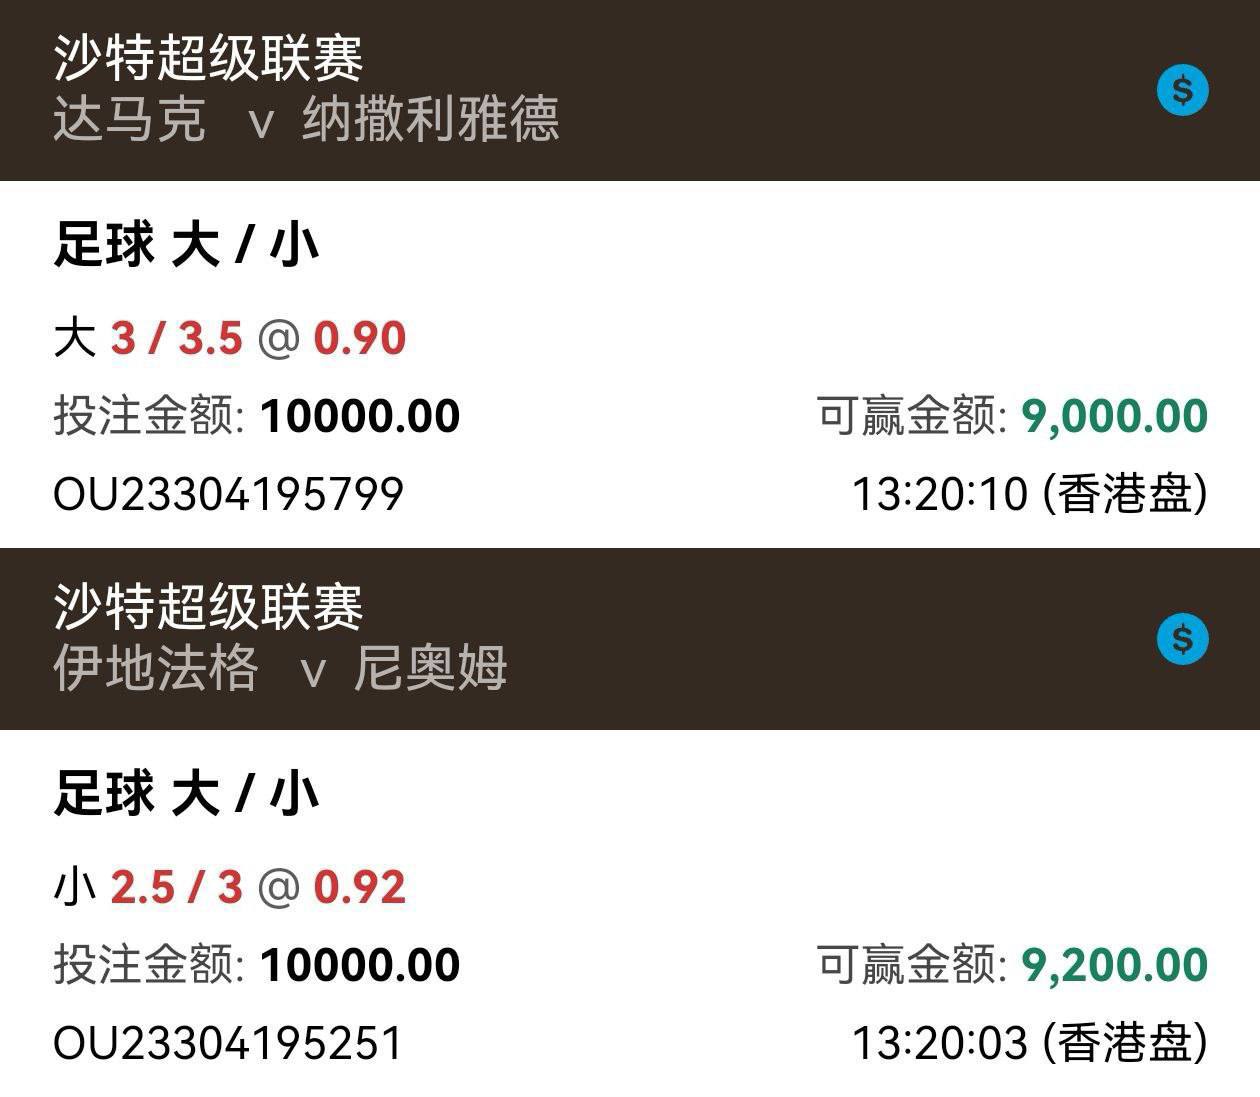
Task: Click 投注金额 10000.00 in the 0.90 bet
Action: pyautogui.click(x=257, y=416)
